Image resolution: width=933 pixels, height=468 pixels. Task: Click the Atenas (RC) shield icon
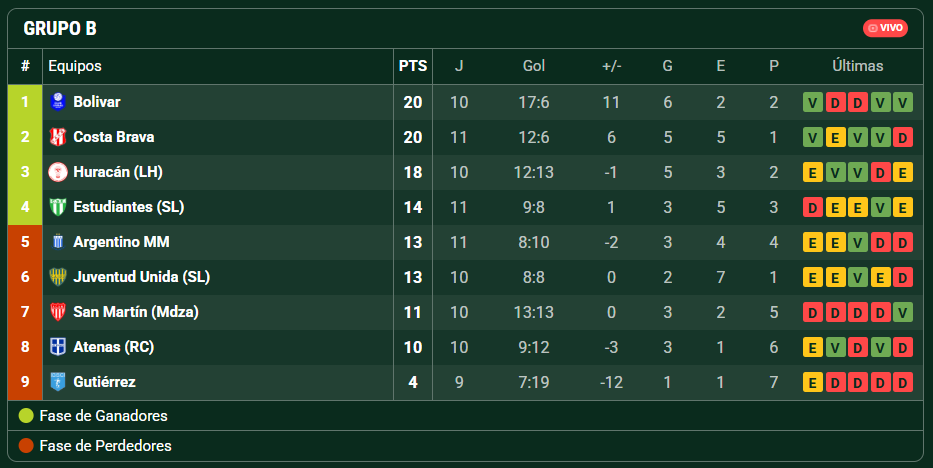(58, 347)
